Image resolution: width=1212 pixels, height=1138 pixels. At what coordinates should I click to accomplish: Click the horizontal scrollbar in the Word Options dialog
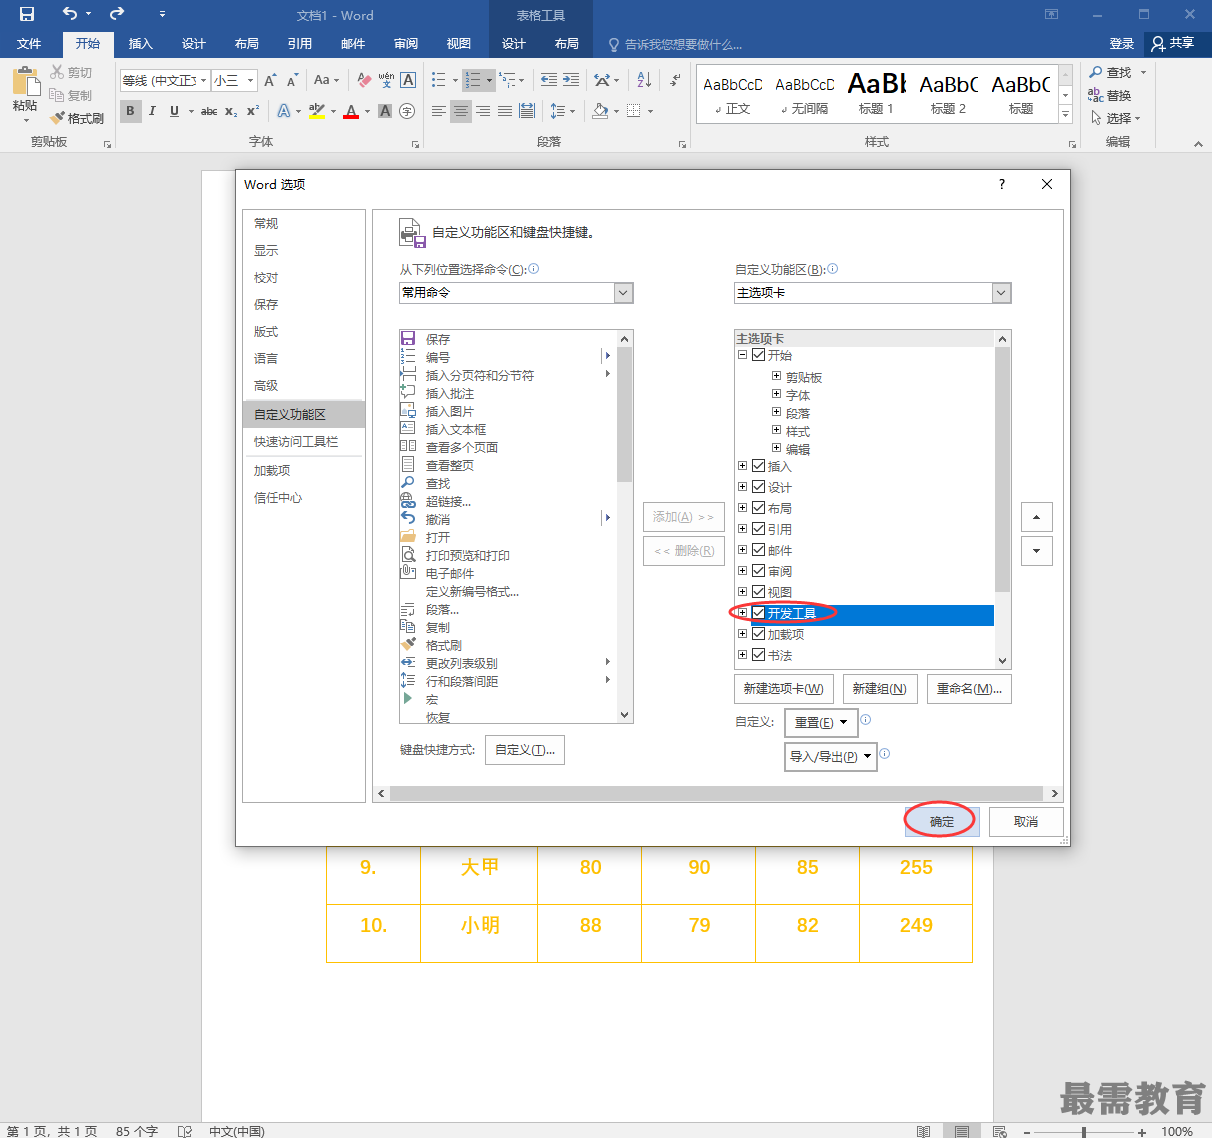click(x=718, y=793)
